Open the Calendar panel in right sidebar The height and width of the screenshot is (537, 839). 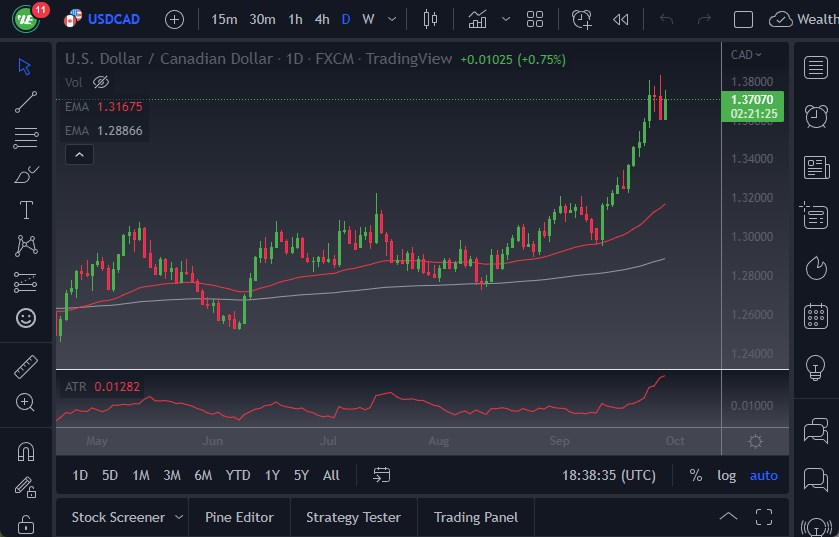point(816,316)
